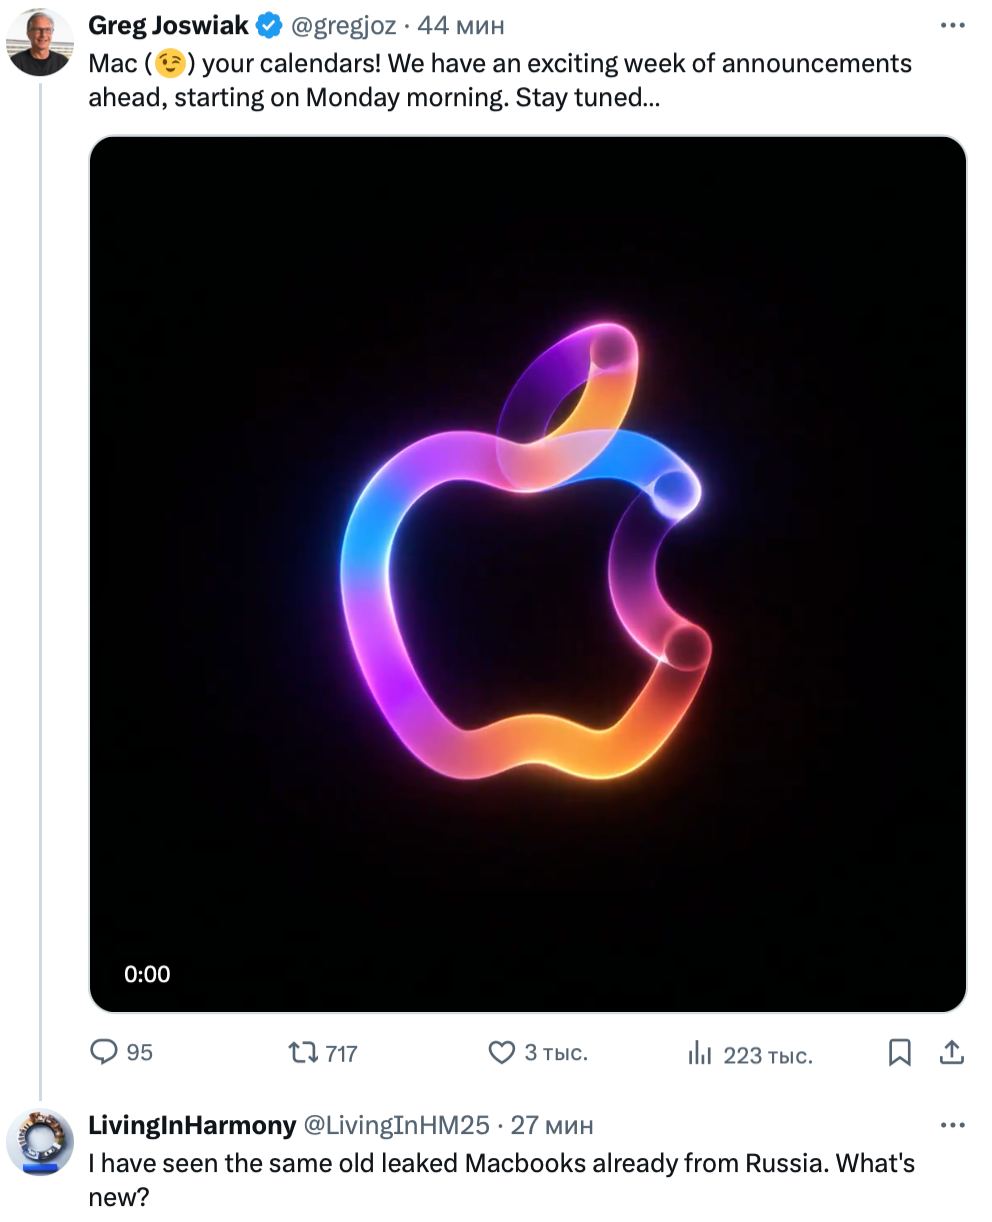The width and height of the screenshot is (992, 1222).
Task: Open LivingInHarmony's avatar
Action: coord(40,1141)
